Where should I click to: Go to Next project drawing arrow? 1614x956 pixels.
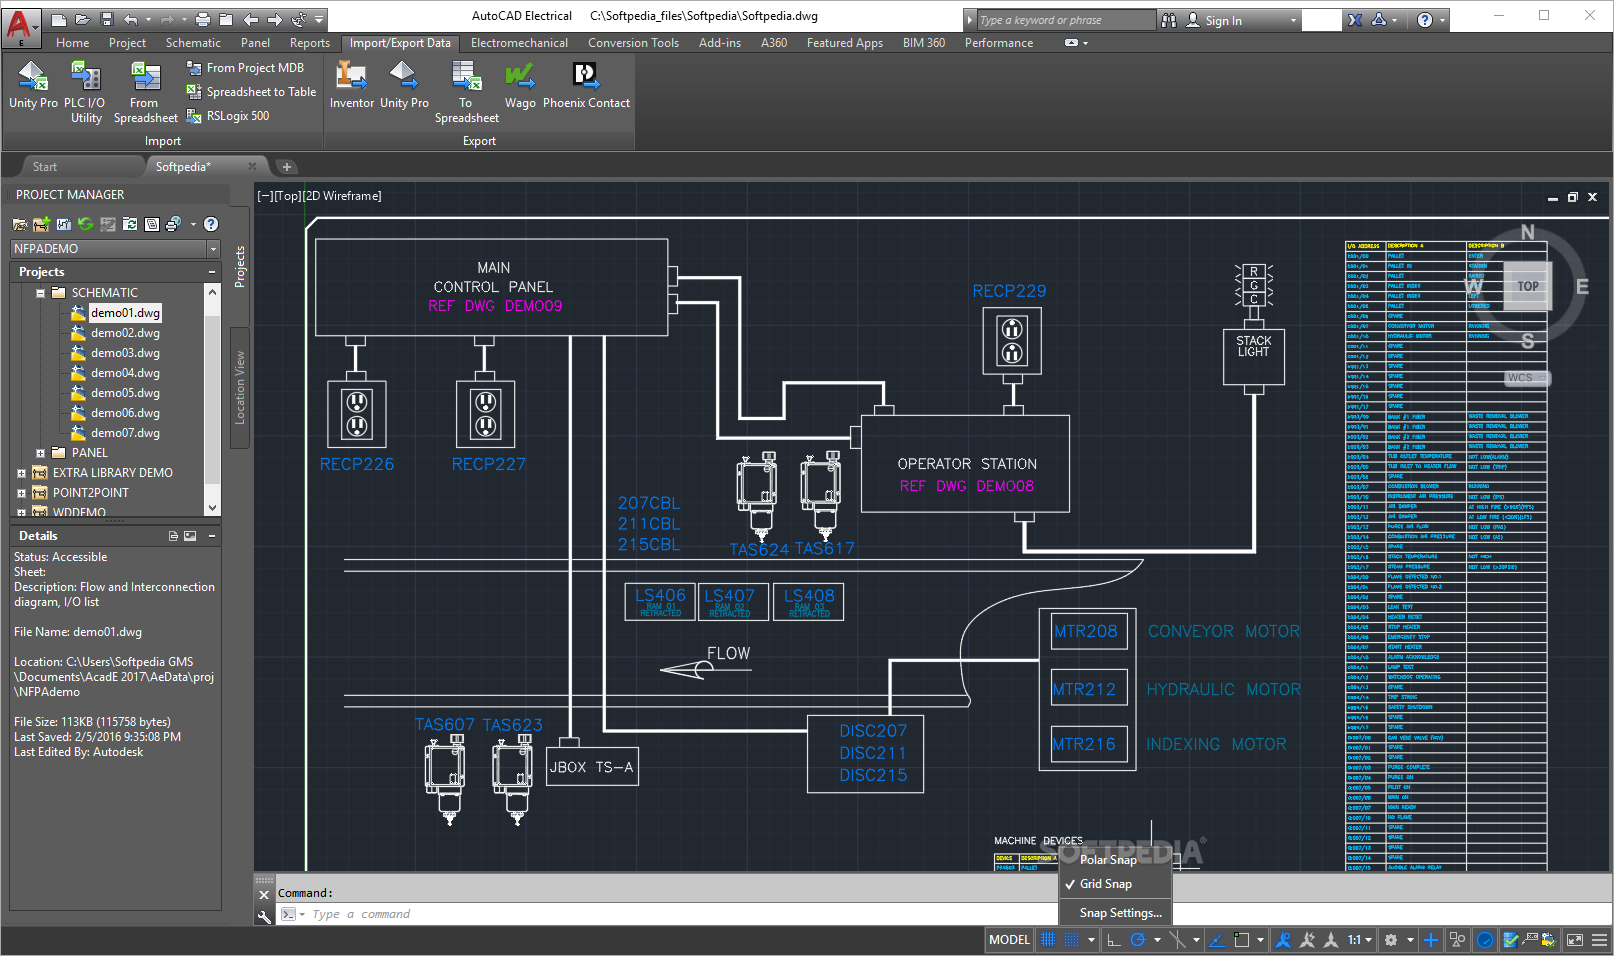(275, 19)
